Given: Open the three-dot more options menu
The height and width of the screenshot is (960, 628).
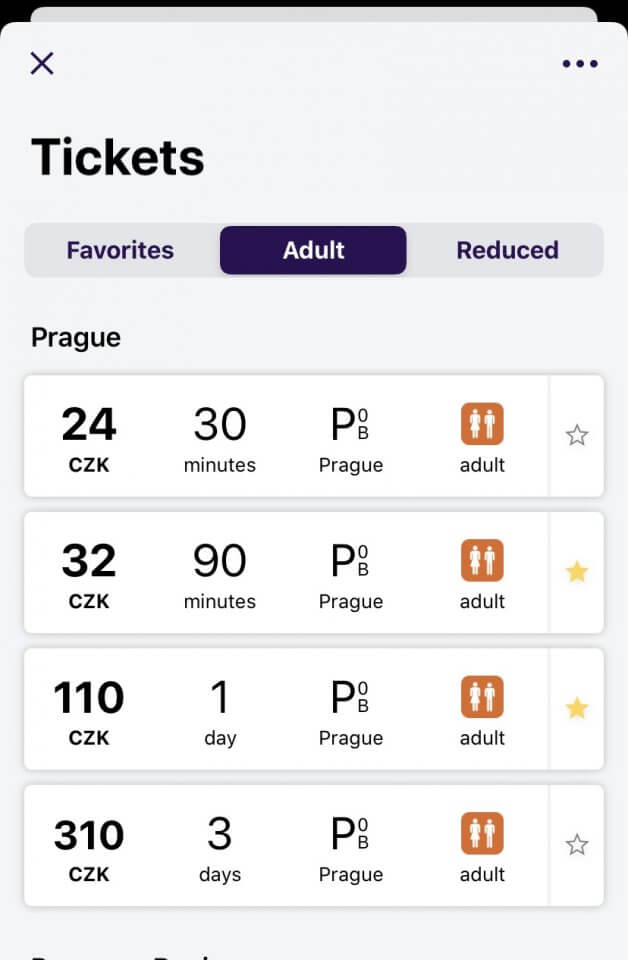Looking at the screenshot, I should coord(580,64).
